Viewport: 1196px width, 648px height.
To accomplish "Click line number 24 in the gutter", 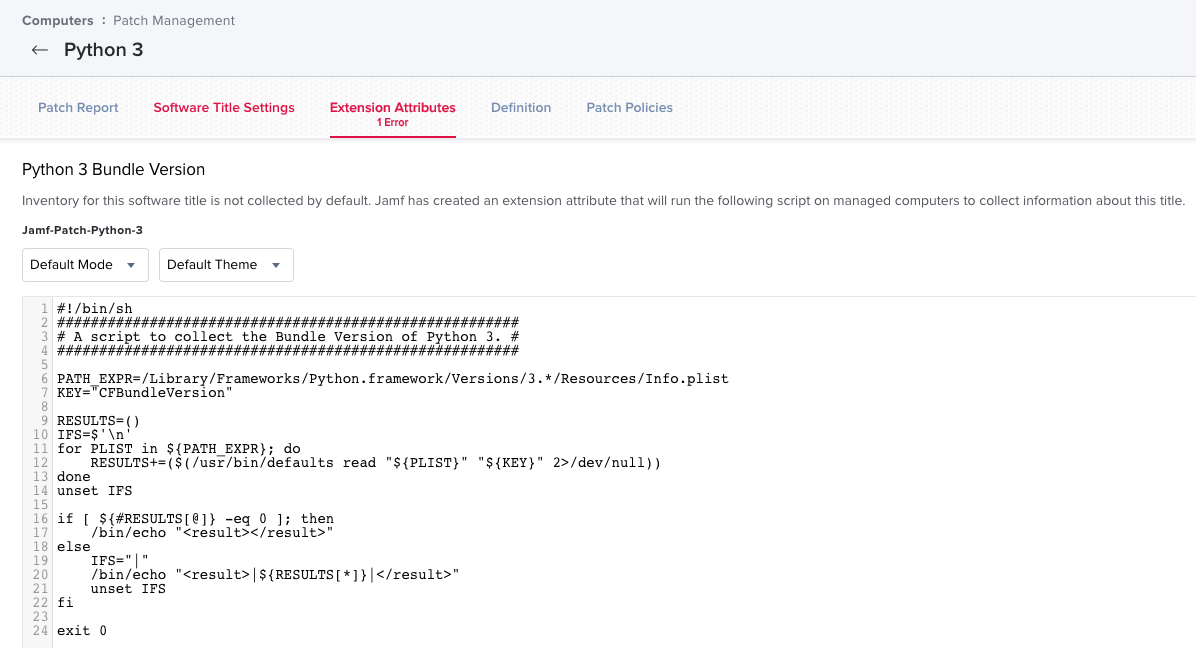I will [x=40, y=631].
